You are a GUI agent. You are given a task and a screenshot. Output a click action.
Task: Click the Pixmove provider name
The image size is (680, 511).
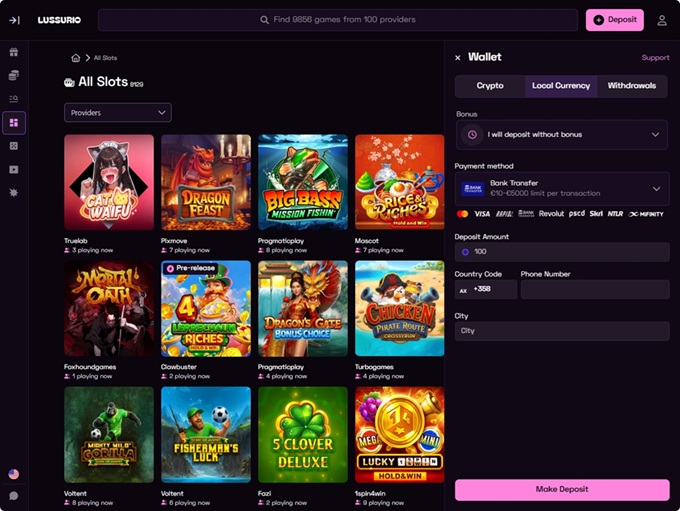coord(174,241)
